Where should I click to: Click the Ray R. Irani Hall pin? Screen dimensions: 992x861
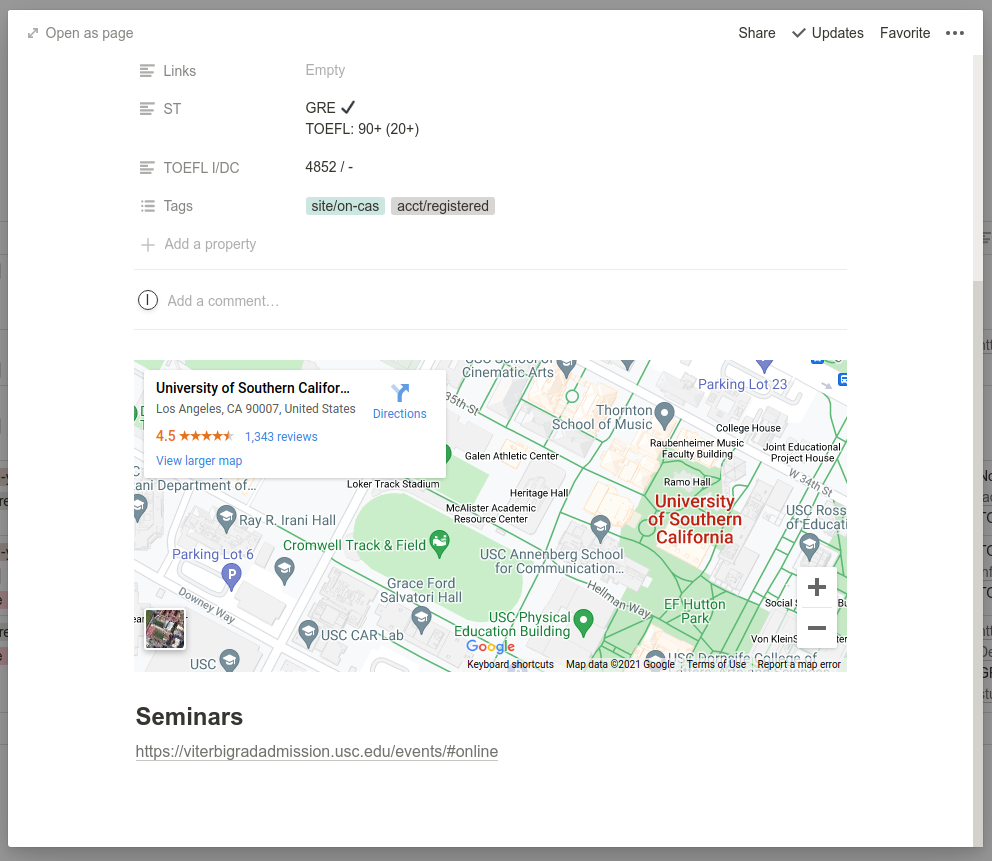pyautogui.click(x=226, y=519)
